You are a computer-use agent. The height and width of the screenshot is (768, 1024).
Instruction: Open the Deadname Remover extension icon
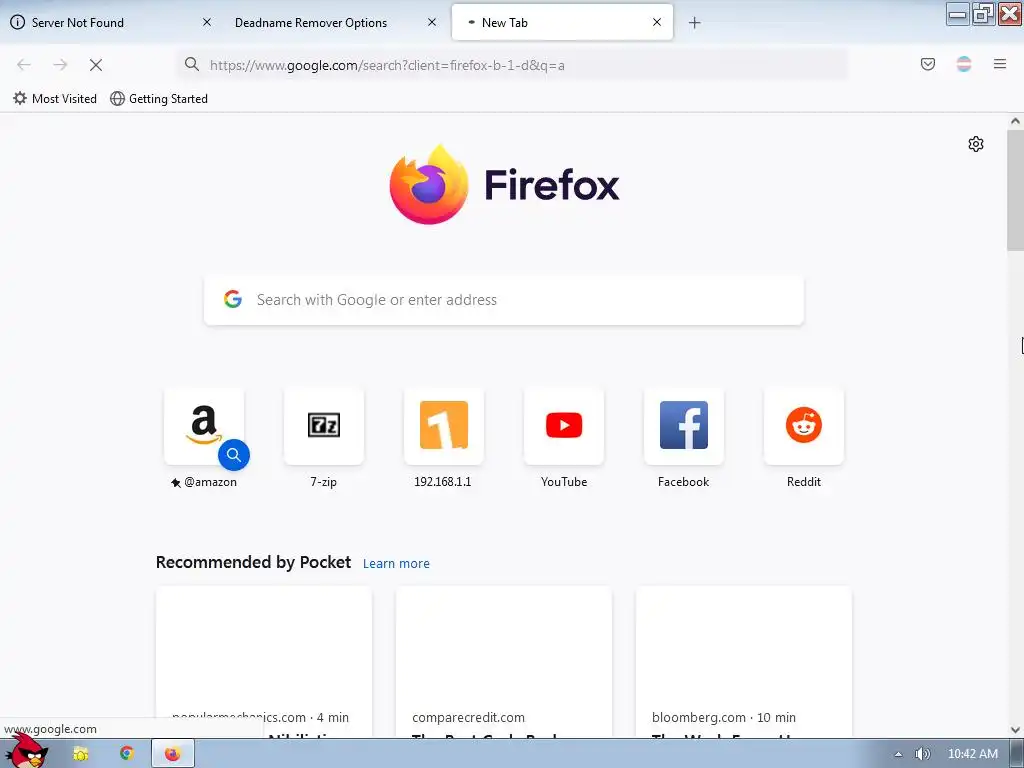(x=964, y=64)
